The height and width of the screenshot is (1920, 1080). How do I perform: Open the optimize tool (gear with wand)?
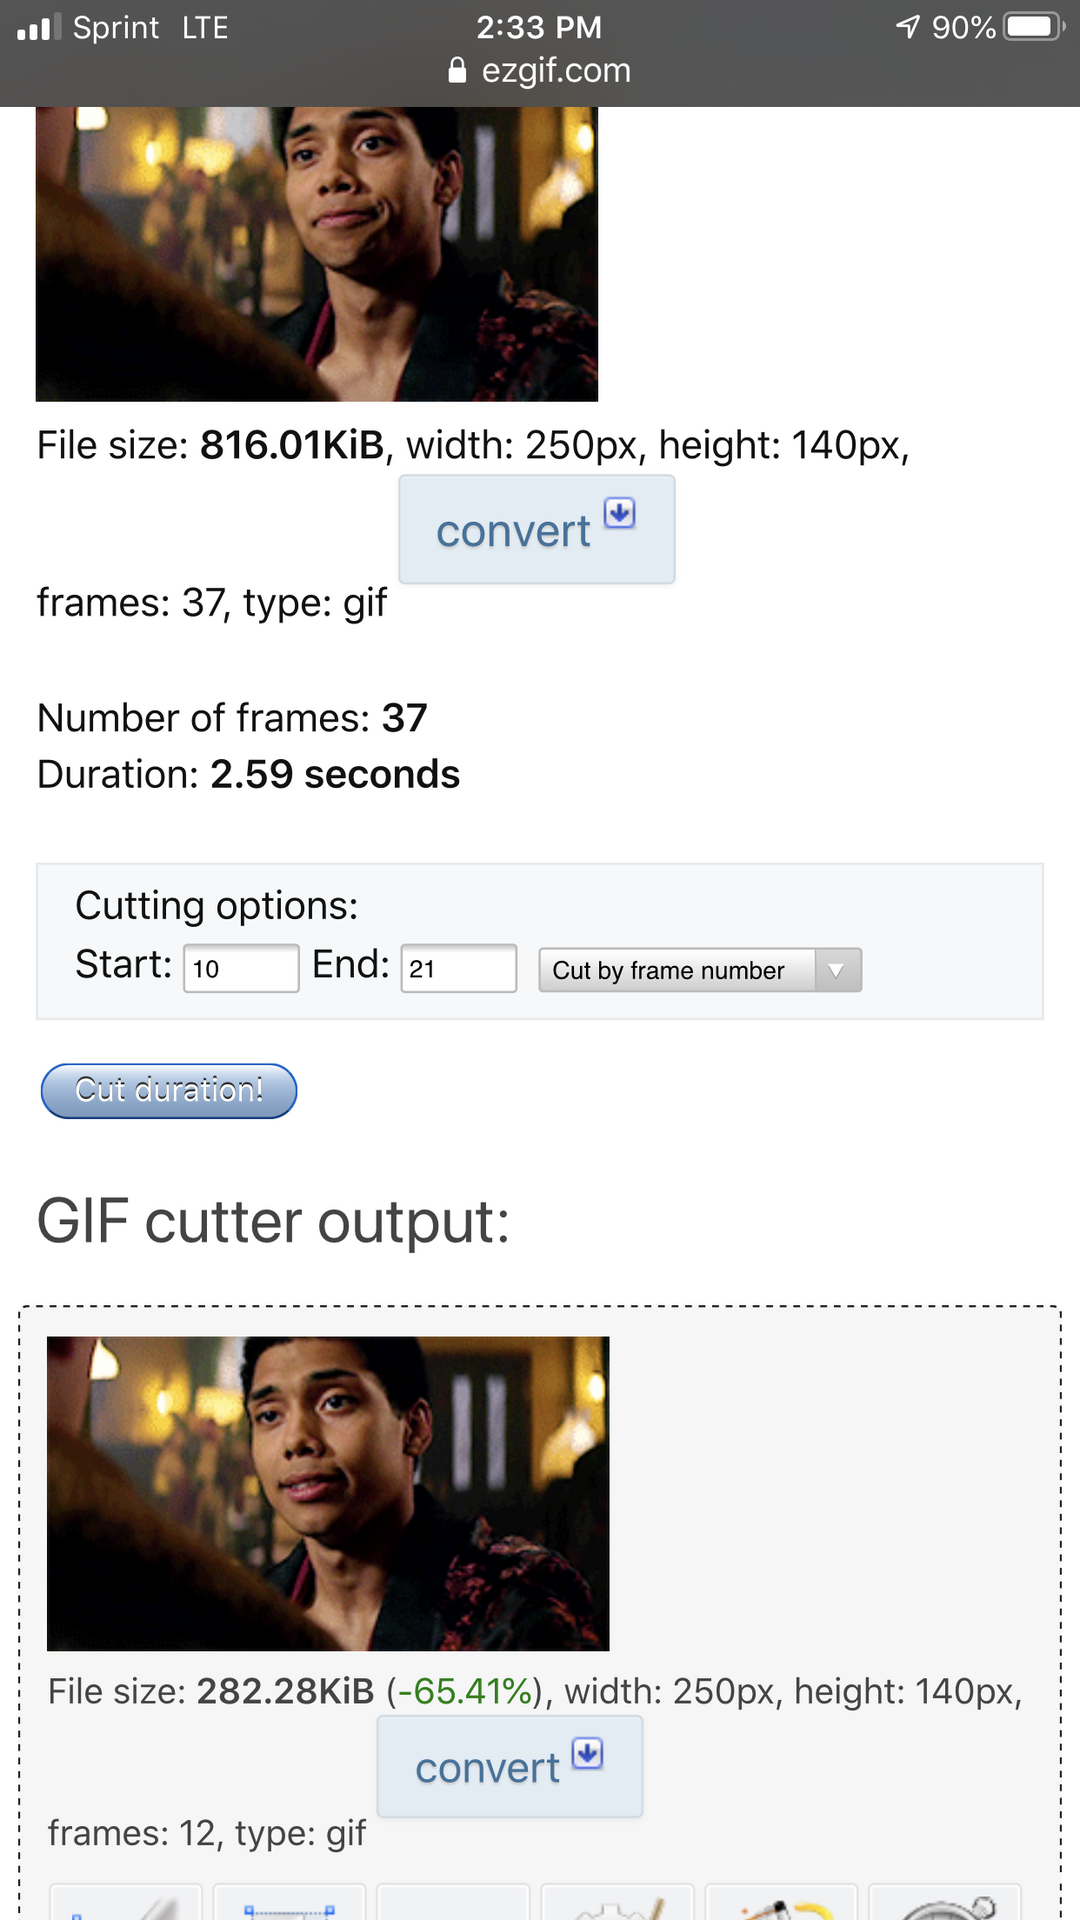pyautogui.click(x=617, y=1903)
